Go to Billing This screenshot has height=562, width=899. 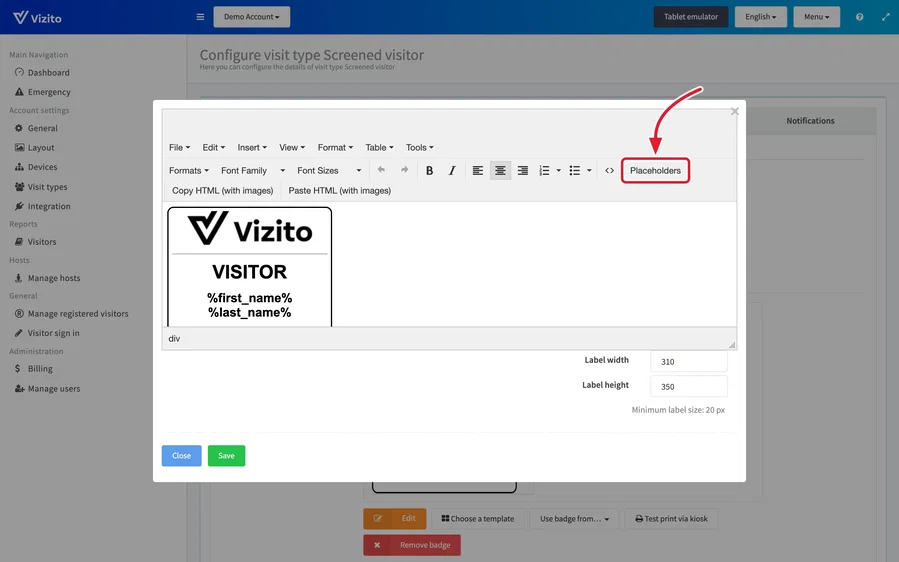pyautogui.click(x=40, y=369)
